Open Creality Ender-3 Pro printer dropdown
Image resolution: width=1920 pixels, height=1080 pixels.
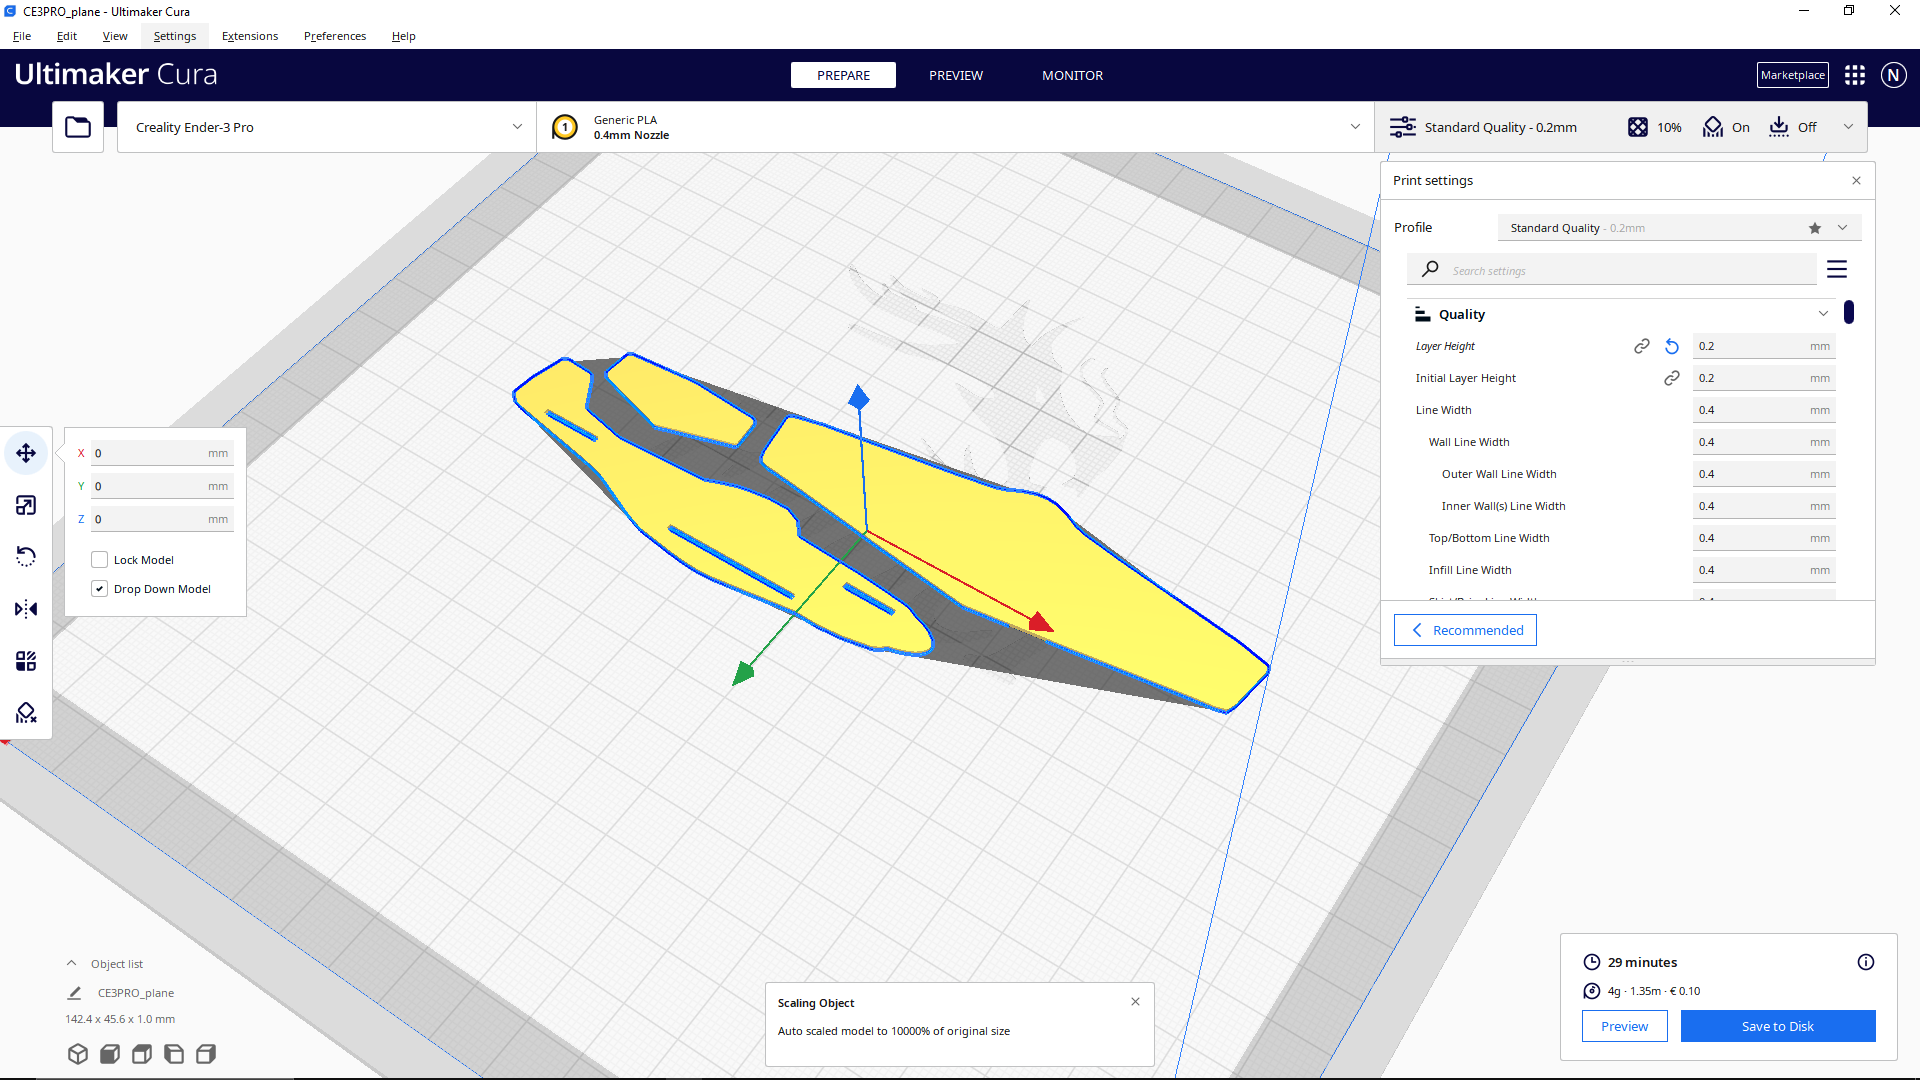pos(327,127)
